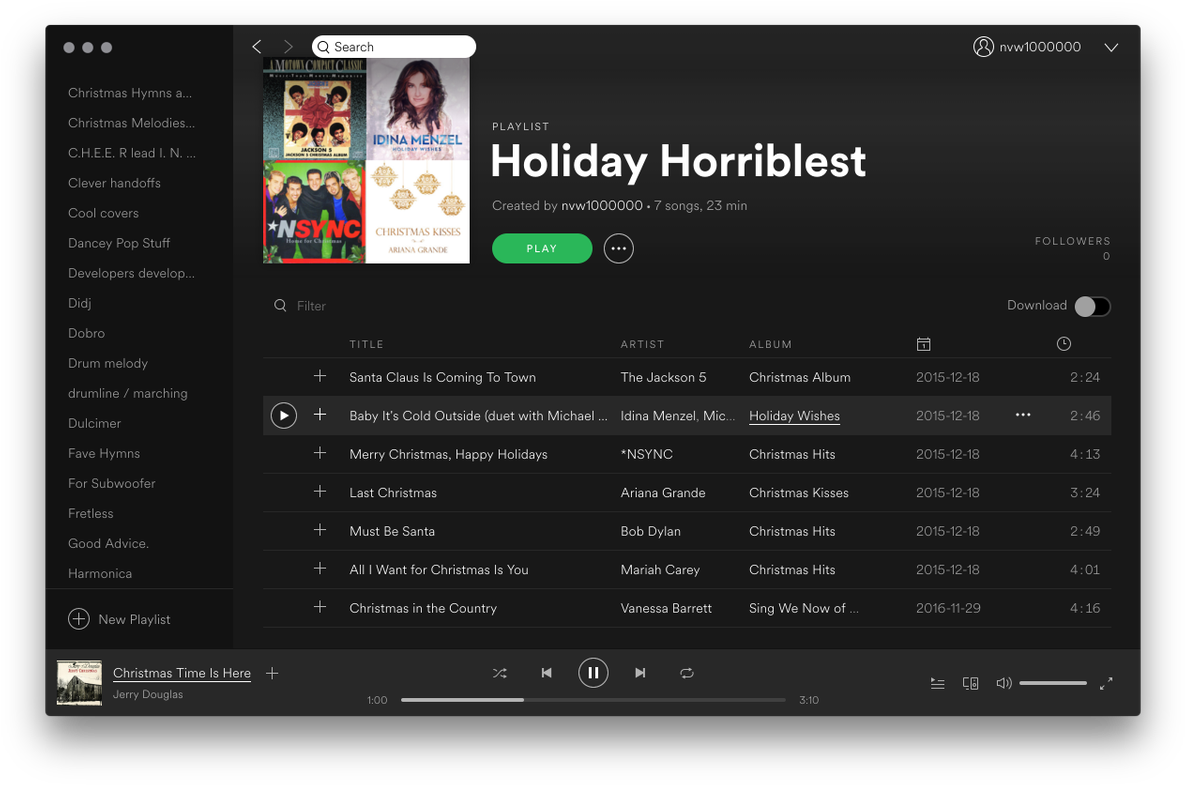Enter full screen mode

point(1106,683)
